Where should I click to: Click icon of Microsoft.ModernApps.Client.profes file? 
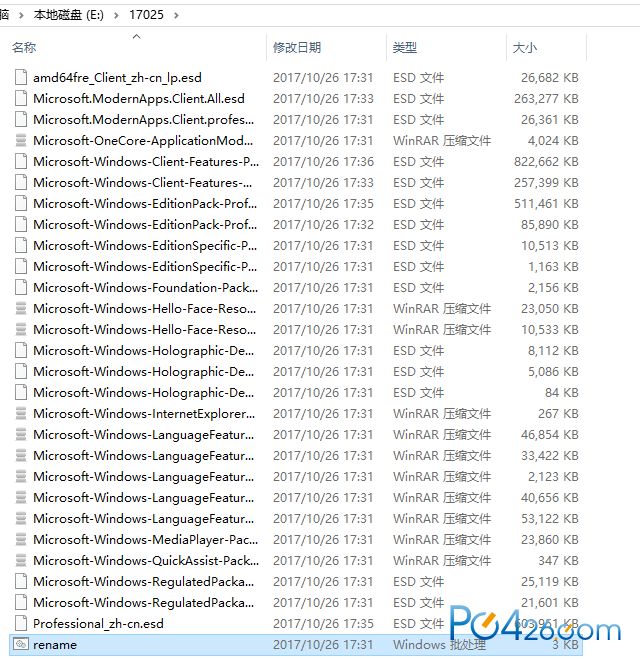[x=21, y=119]
